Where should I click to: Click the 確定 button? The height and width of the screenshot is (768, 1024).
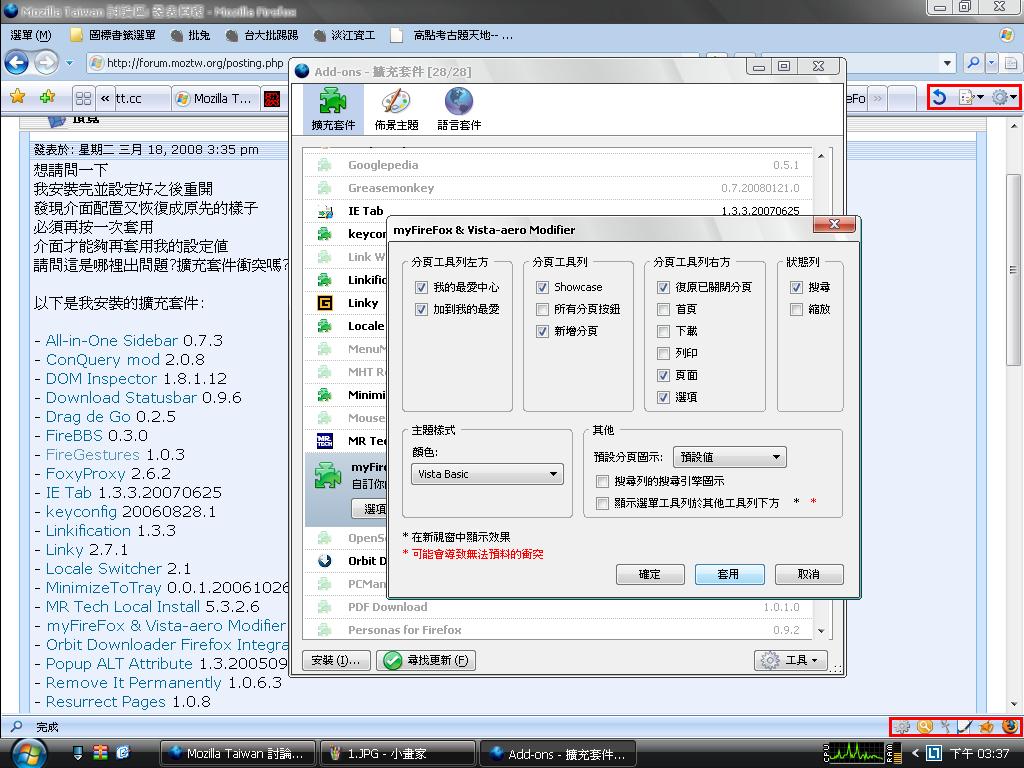650,575
